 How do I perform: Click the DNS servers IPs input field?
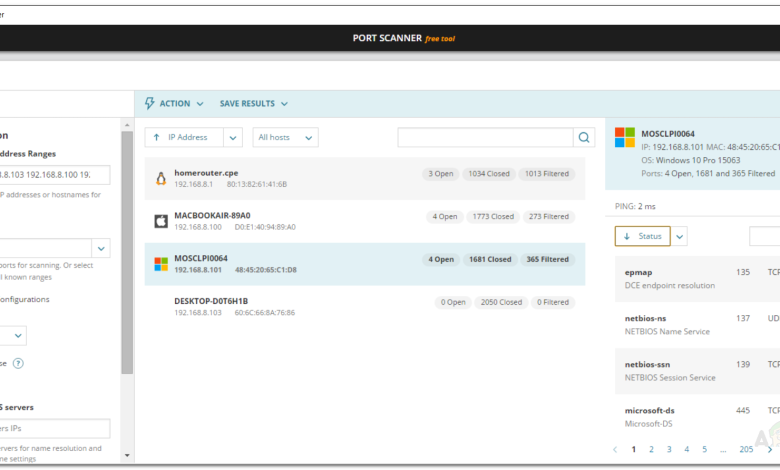54,429
